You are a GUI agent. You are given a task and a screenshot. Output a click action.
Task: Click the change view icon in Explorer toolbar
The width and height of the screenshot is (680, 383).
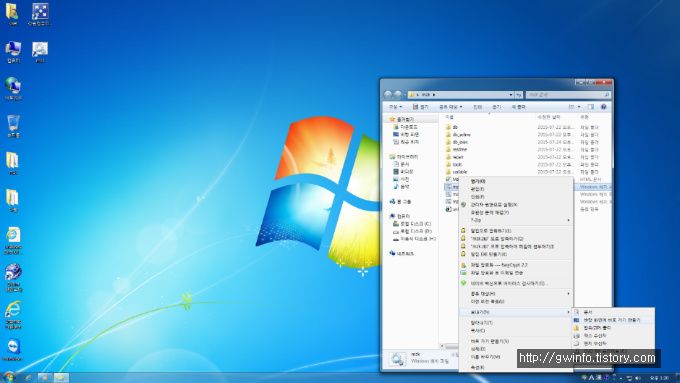[572, 107]
